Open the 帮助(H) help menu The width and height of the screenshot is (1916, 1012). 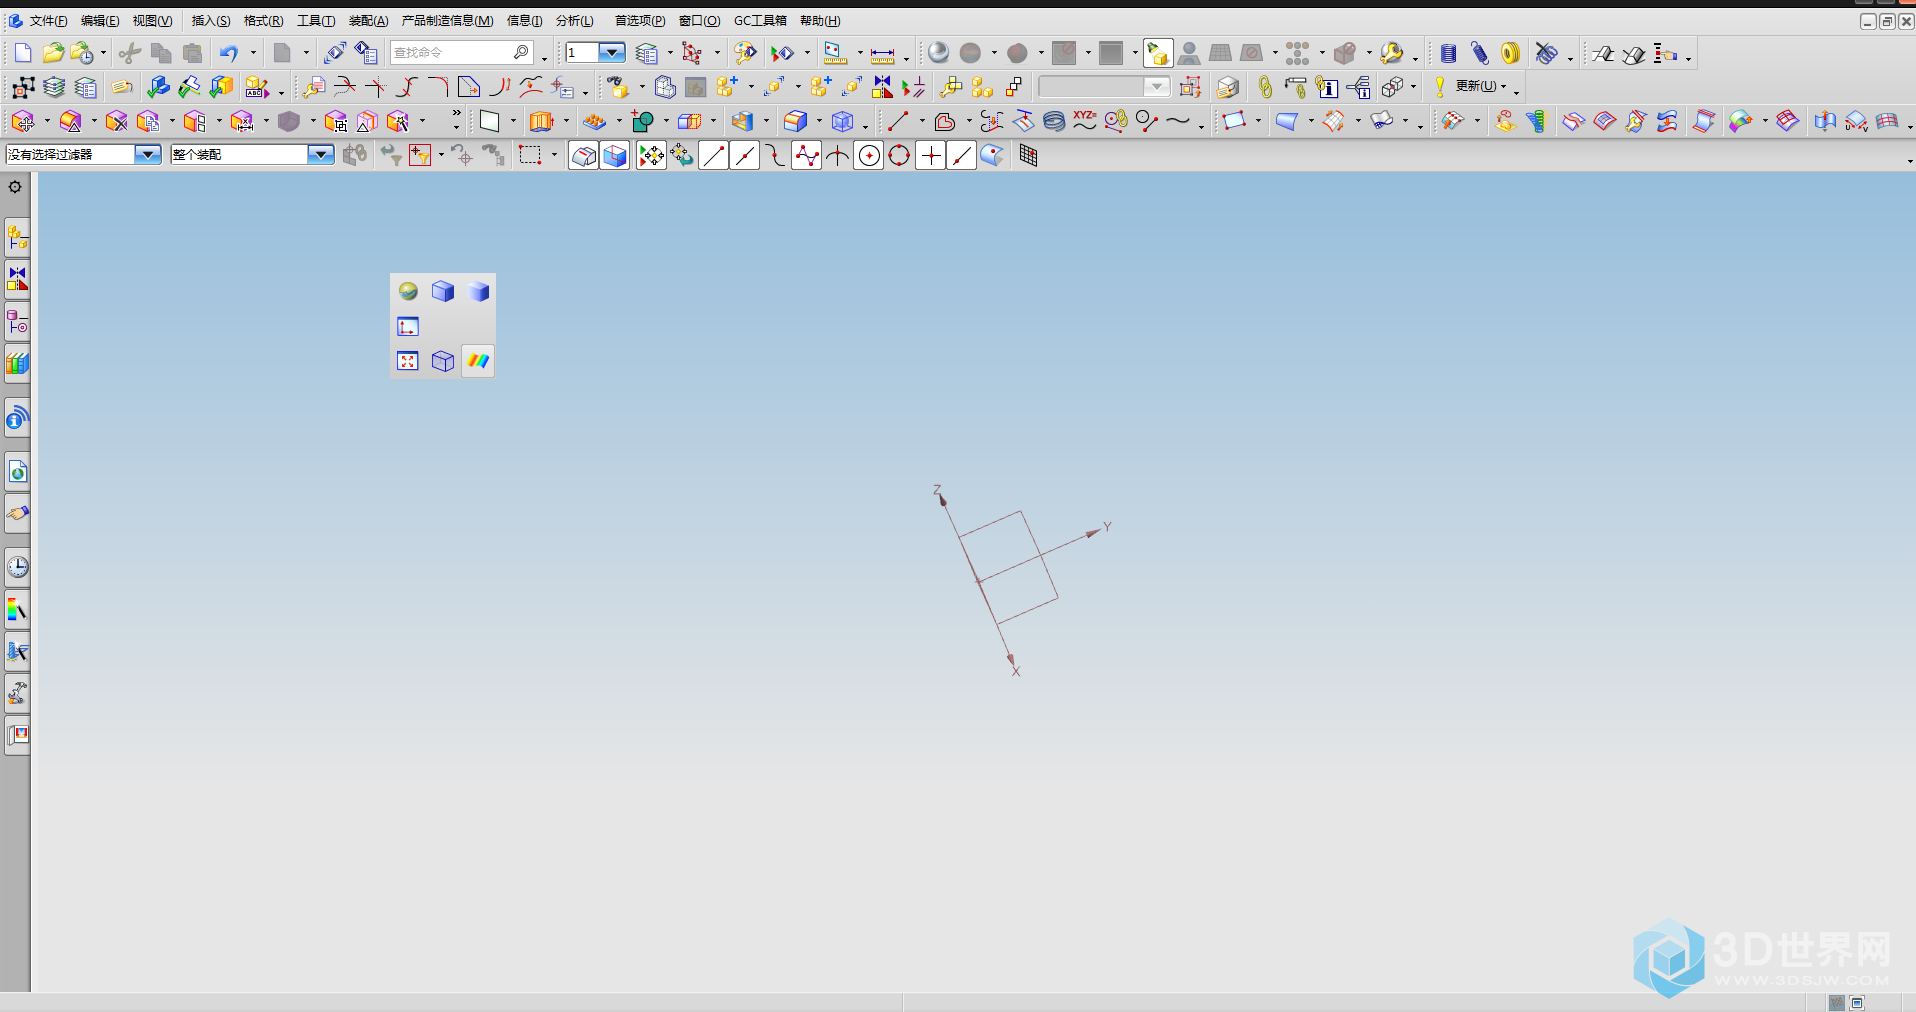pyautogui.click(x=820, y=20)
